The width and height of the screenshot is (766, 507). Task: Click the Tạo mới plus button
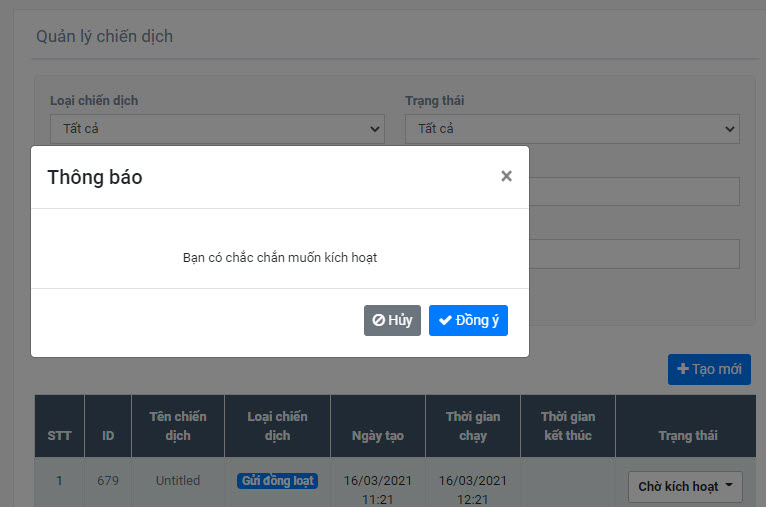709,369
